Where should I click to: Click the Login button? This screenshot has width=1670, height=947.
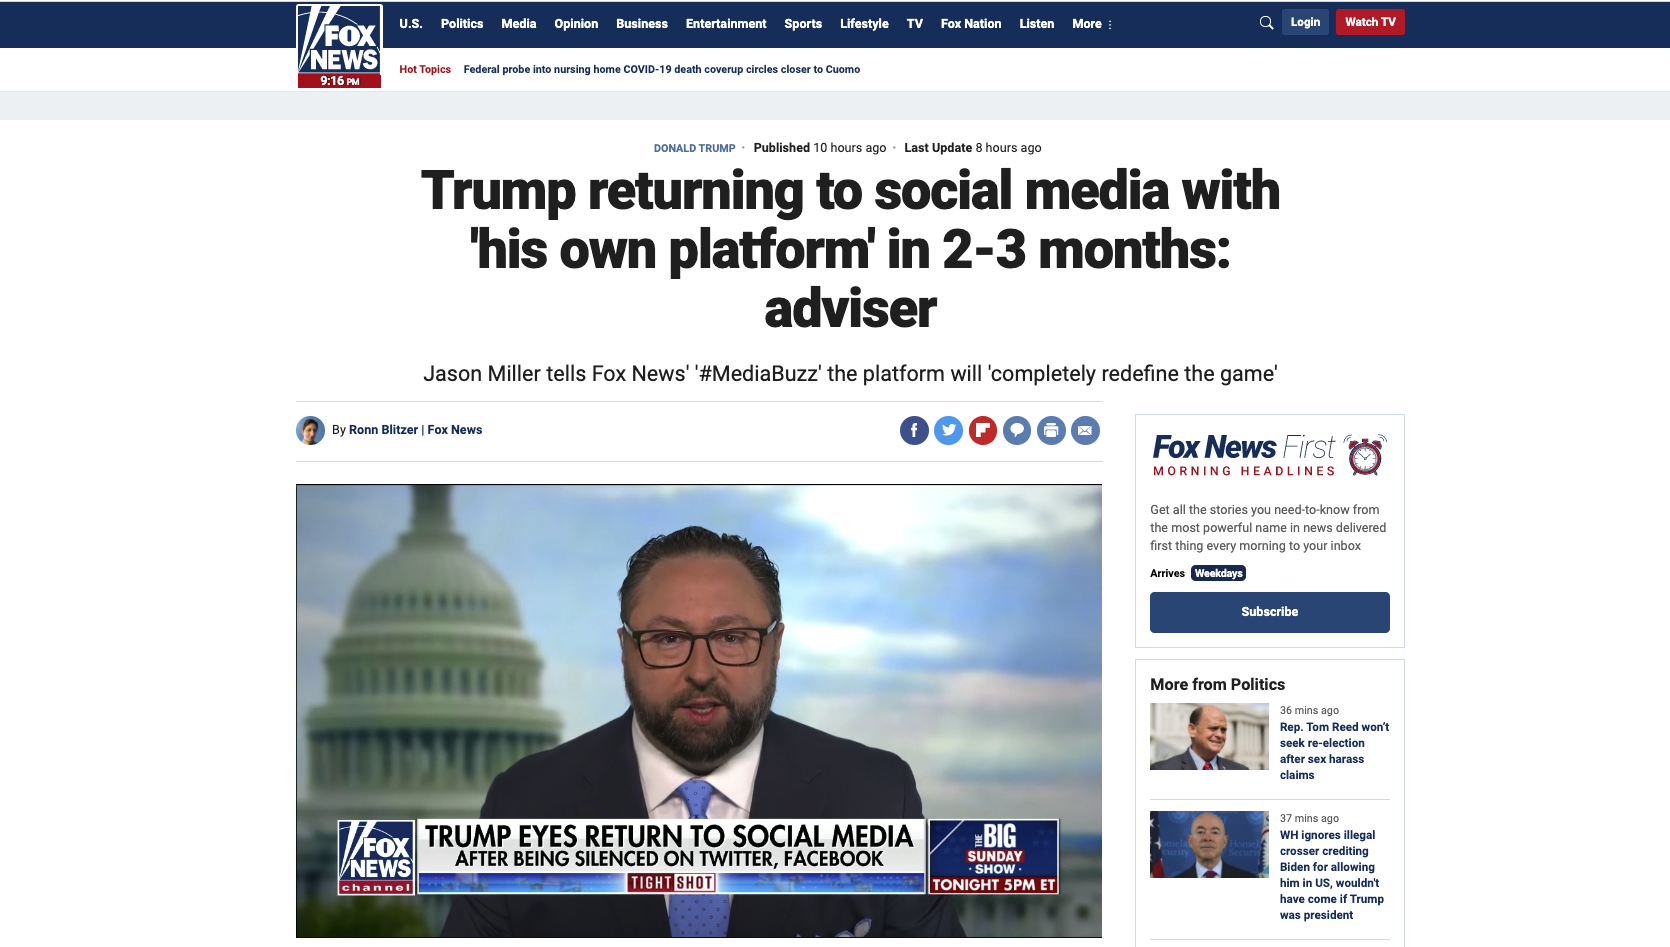click(1305, 22)
